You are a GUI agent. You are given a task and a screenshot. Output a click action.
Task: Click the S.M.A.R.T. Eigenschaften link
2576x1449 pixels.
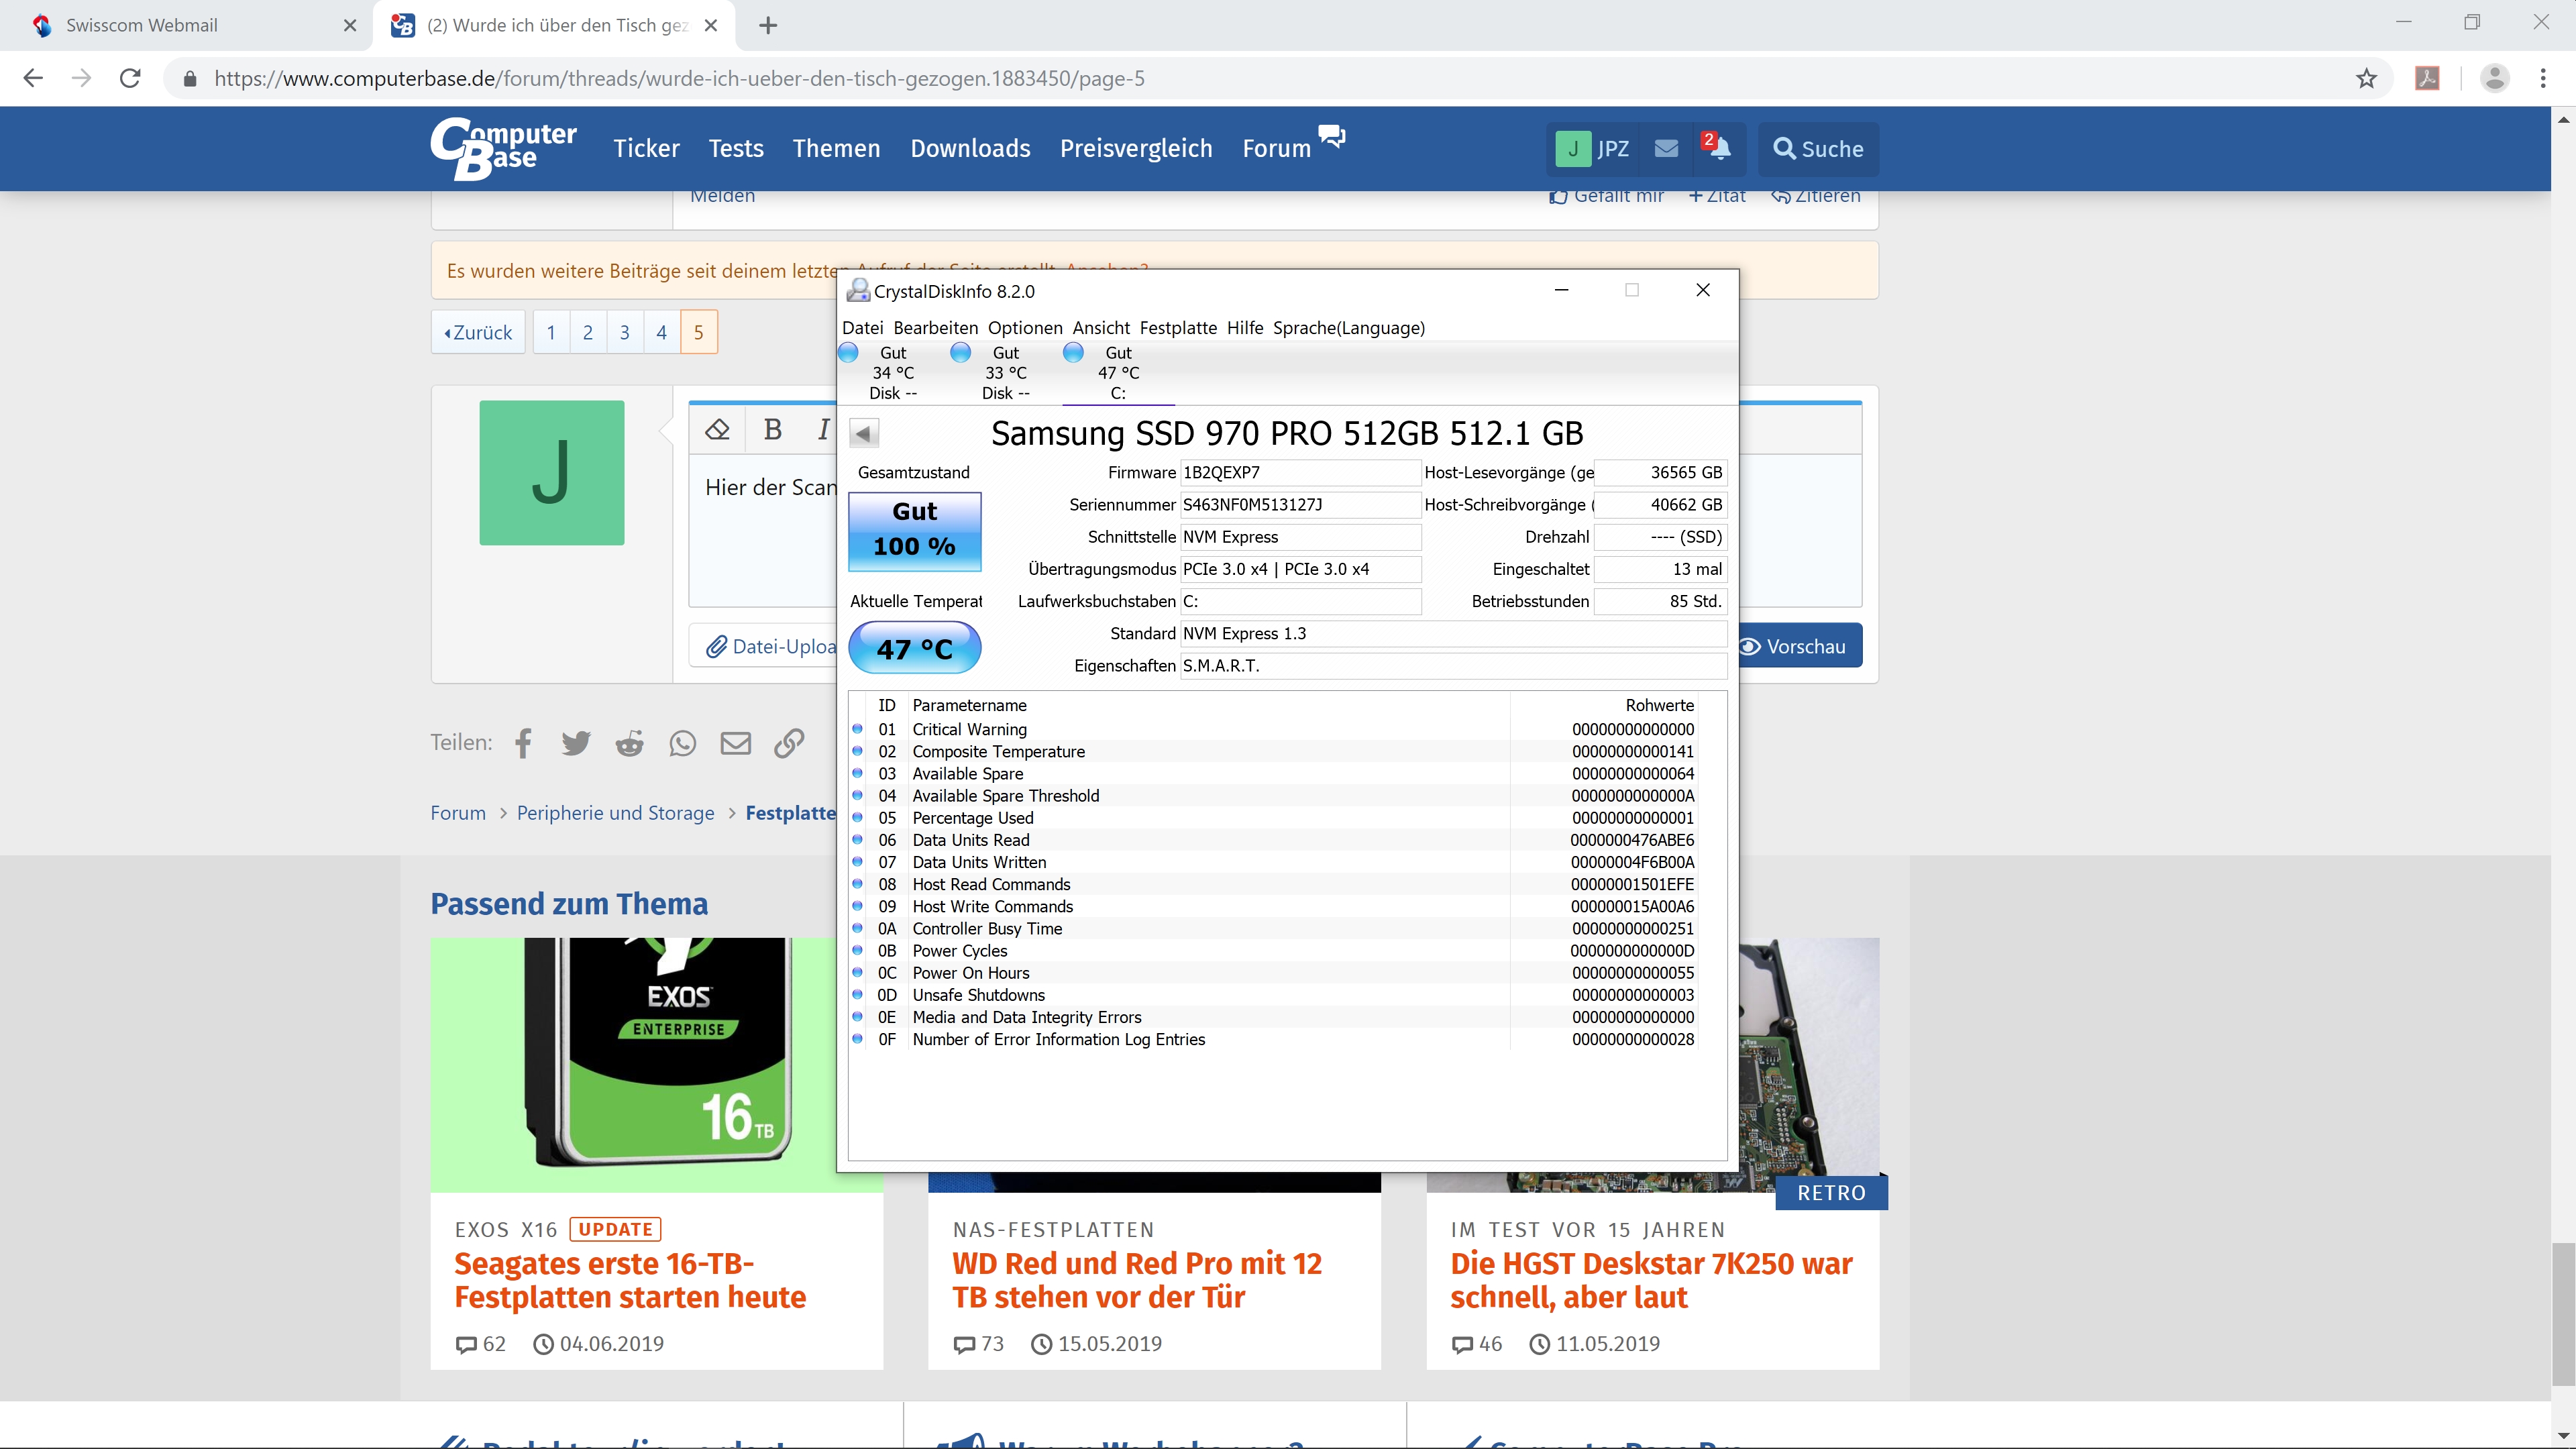1222,665
